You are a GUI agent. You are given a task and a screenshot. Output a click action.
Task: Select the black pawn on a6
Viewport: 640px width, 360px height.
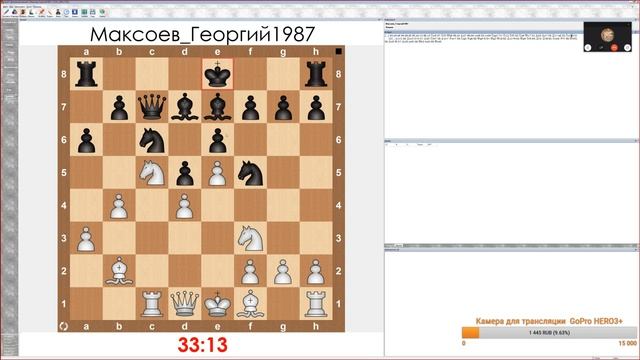[x=86, y=140]
